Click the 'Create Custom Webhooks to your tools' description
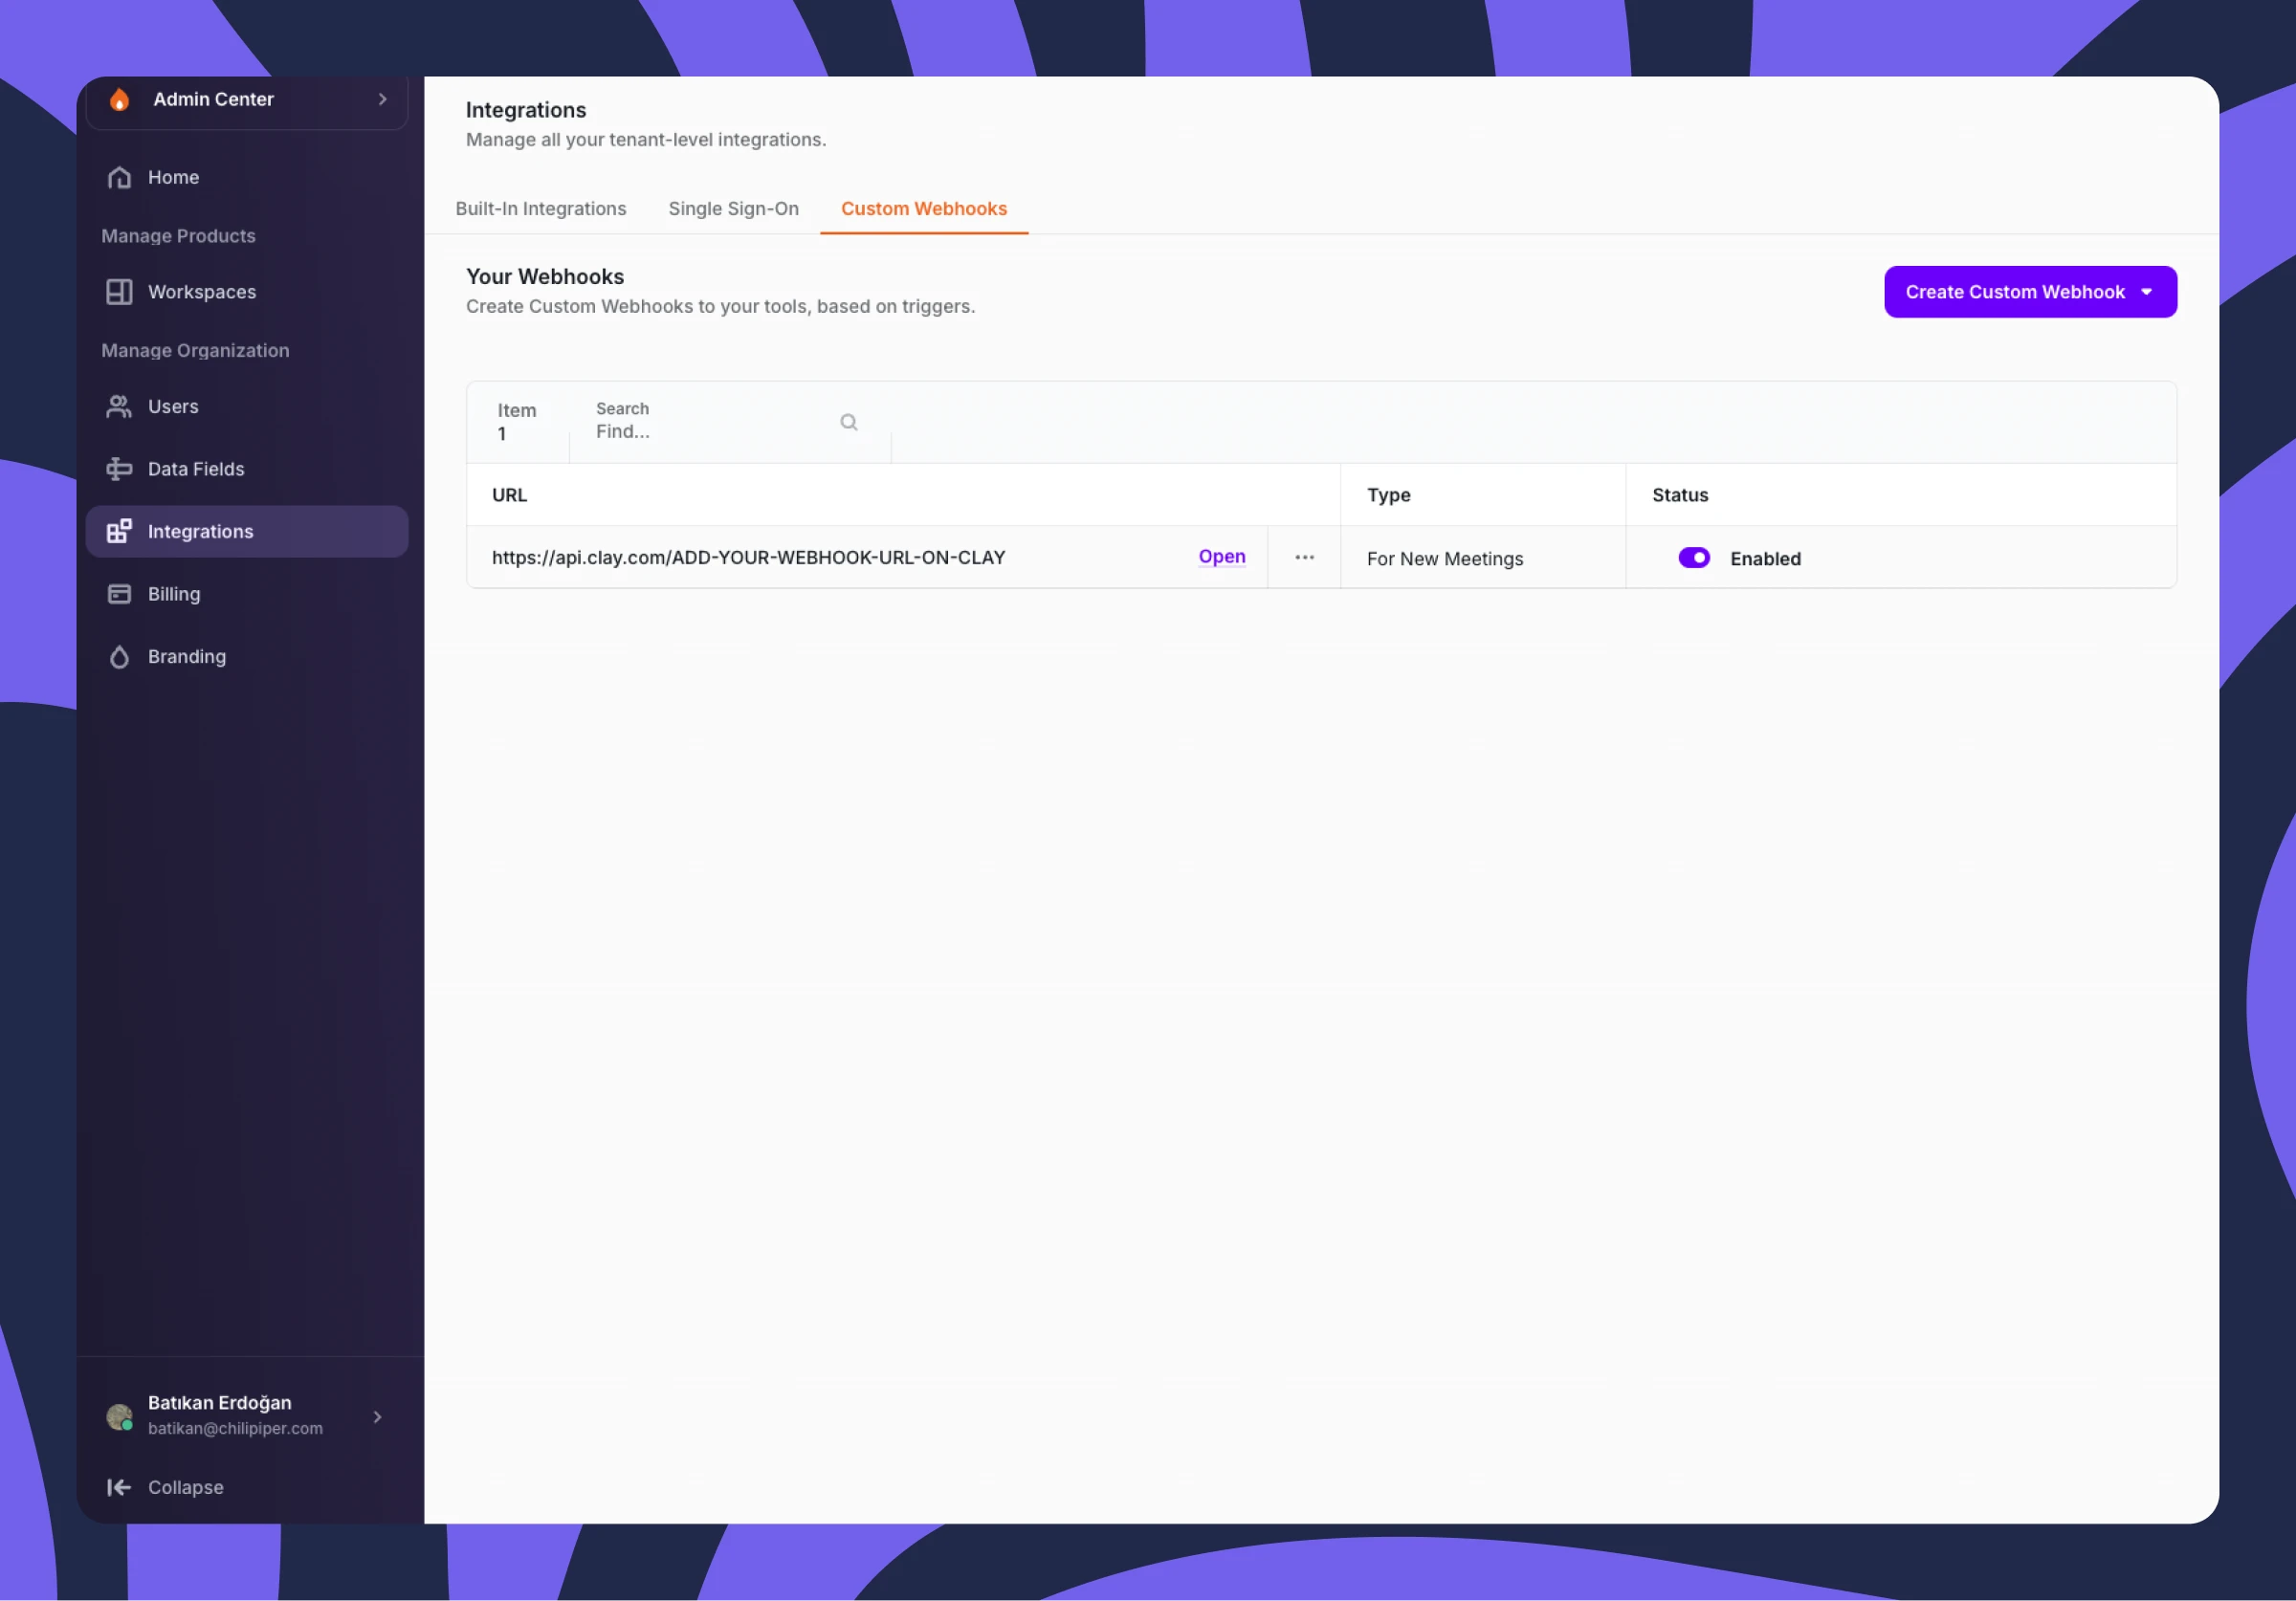 [720, 306]
